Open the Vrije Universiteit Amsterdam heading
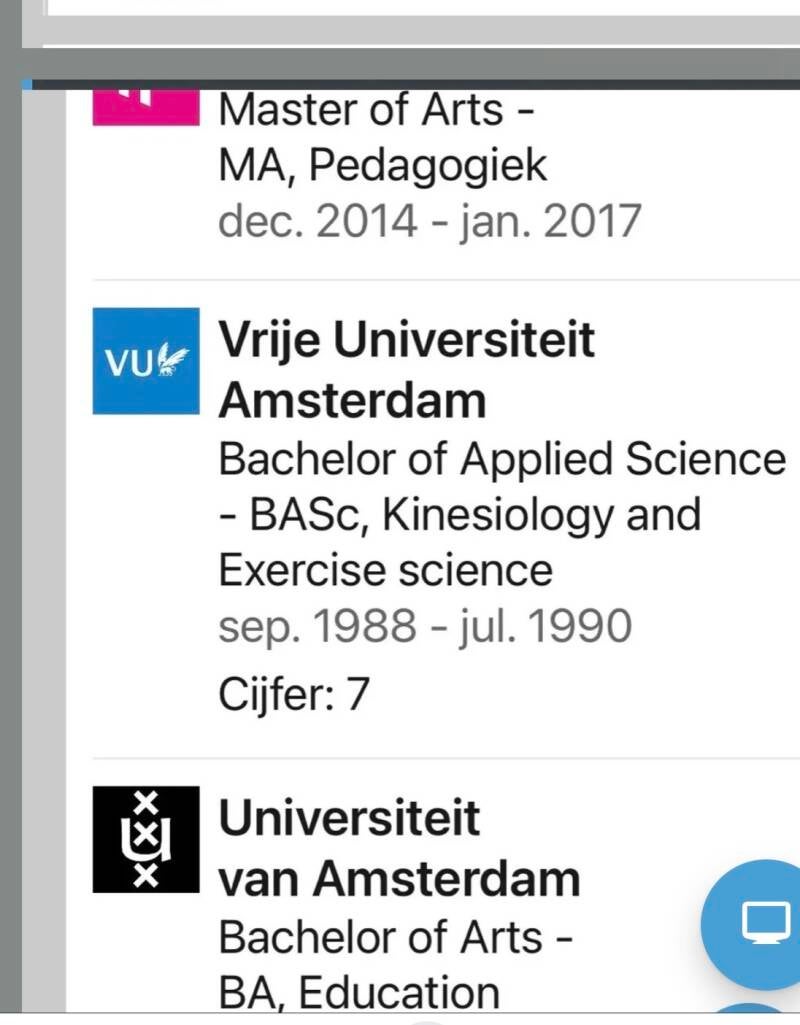 405,370
